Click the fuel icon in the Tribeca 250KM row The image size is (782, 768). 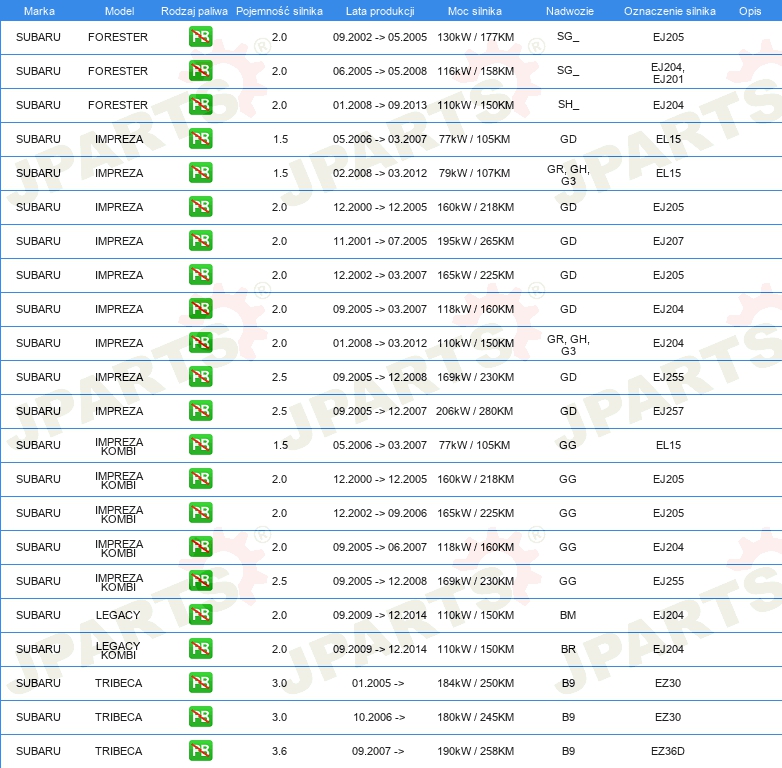200,683
